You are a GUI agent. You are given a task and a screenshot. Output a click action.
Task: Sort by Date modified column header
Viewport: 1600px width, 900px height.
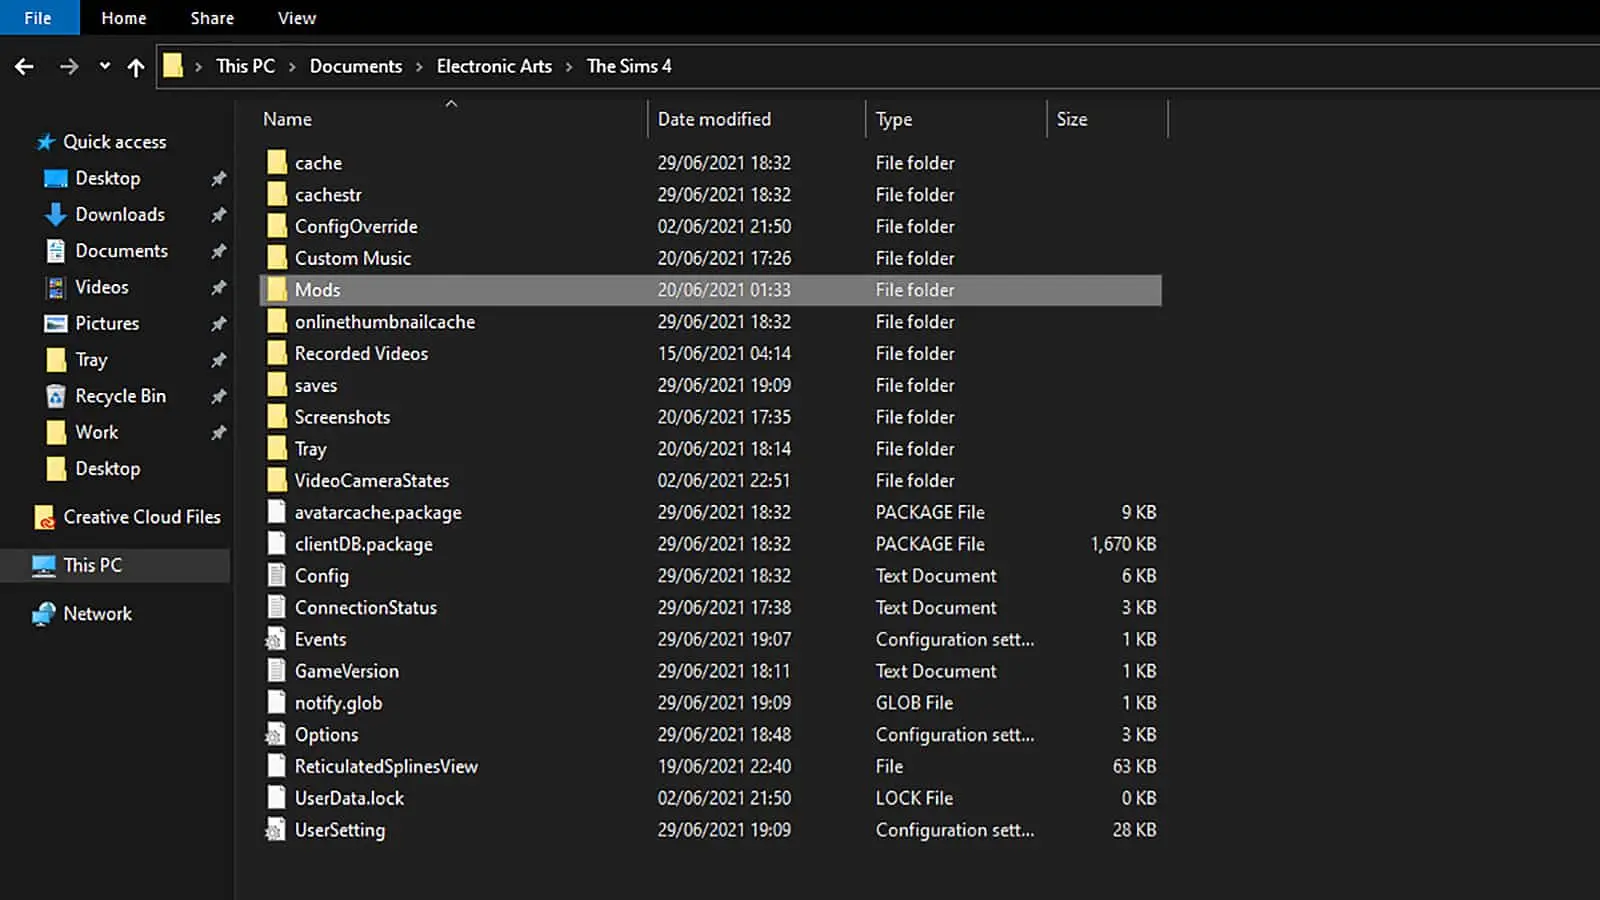pos(714,119)
